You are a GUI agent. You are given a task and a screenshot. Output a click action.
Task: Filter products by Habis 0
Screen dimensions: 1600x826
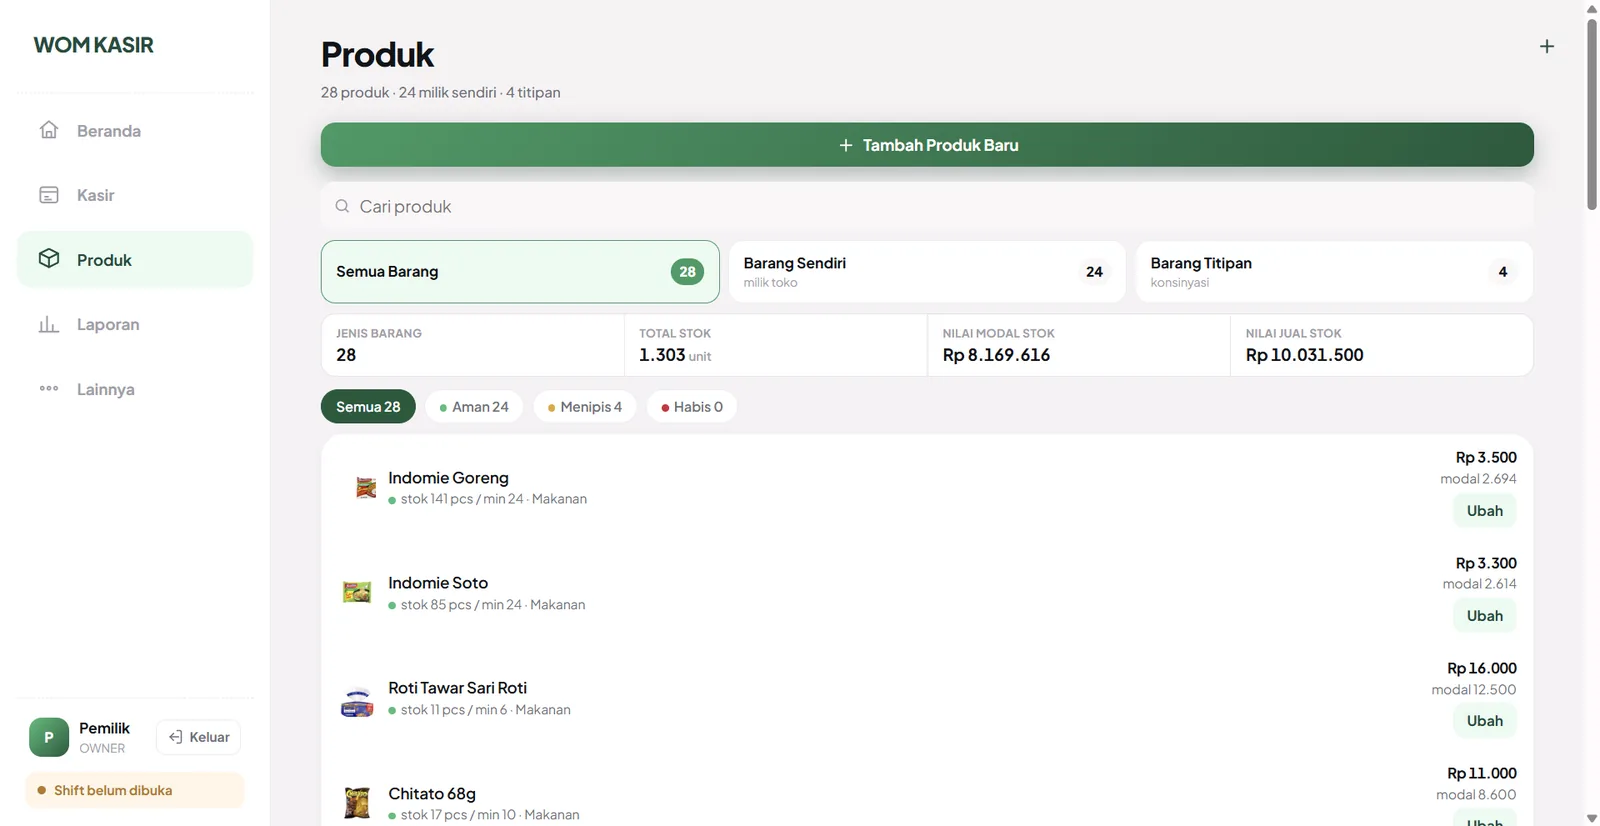point(692,406)
